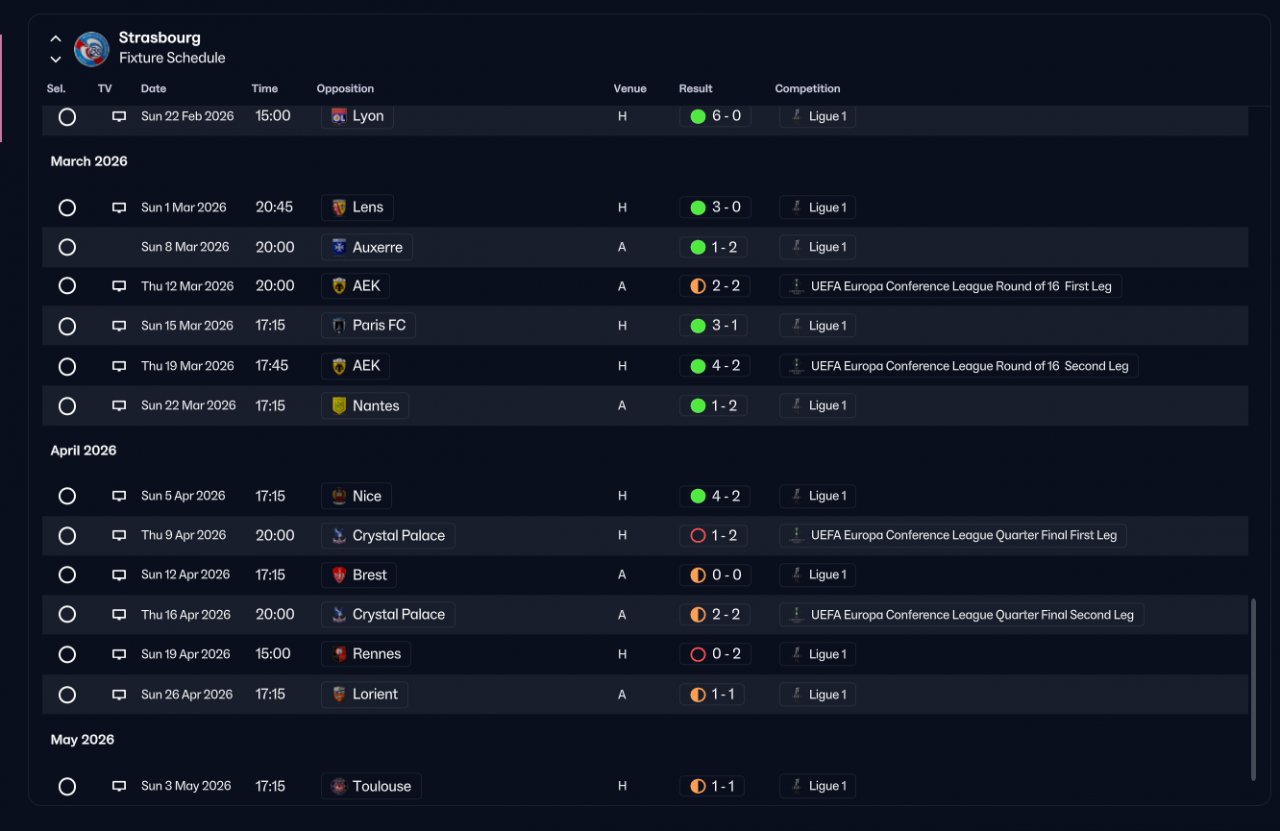Sort fixtures by Competition column header

807,89
